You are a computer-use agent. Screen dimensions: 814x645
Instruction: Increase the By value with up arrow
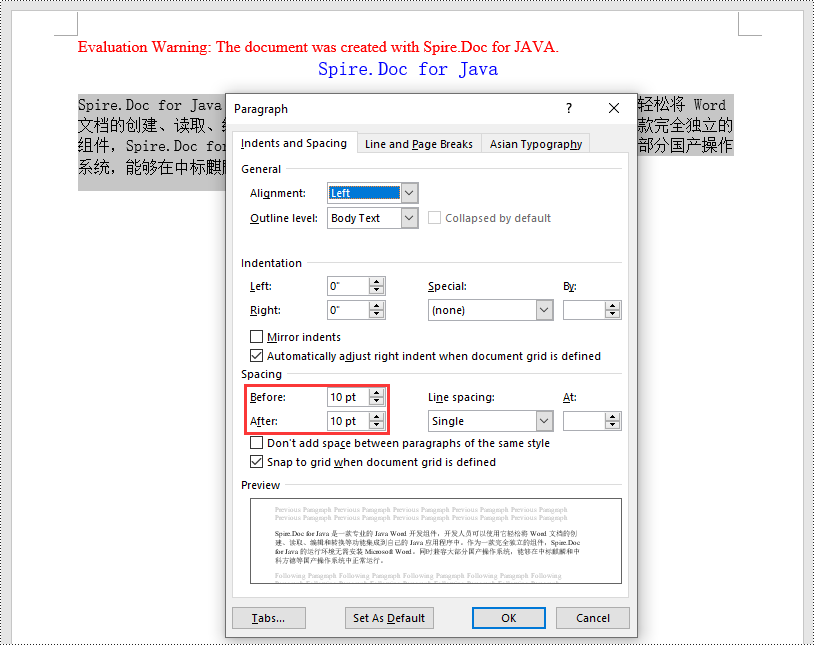[613, 306]
